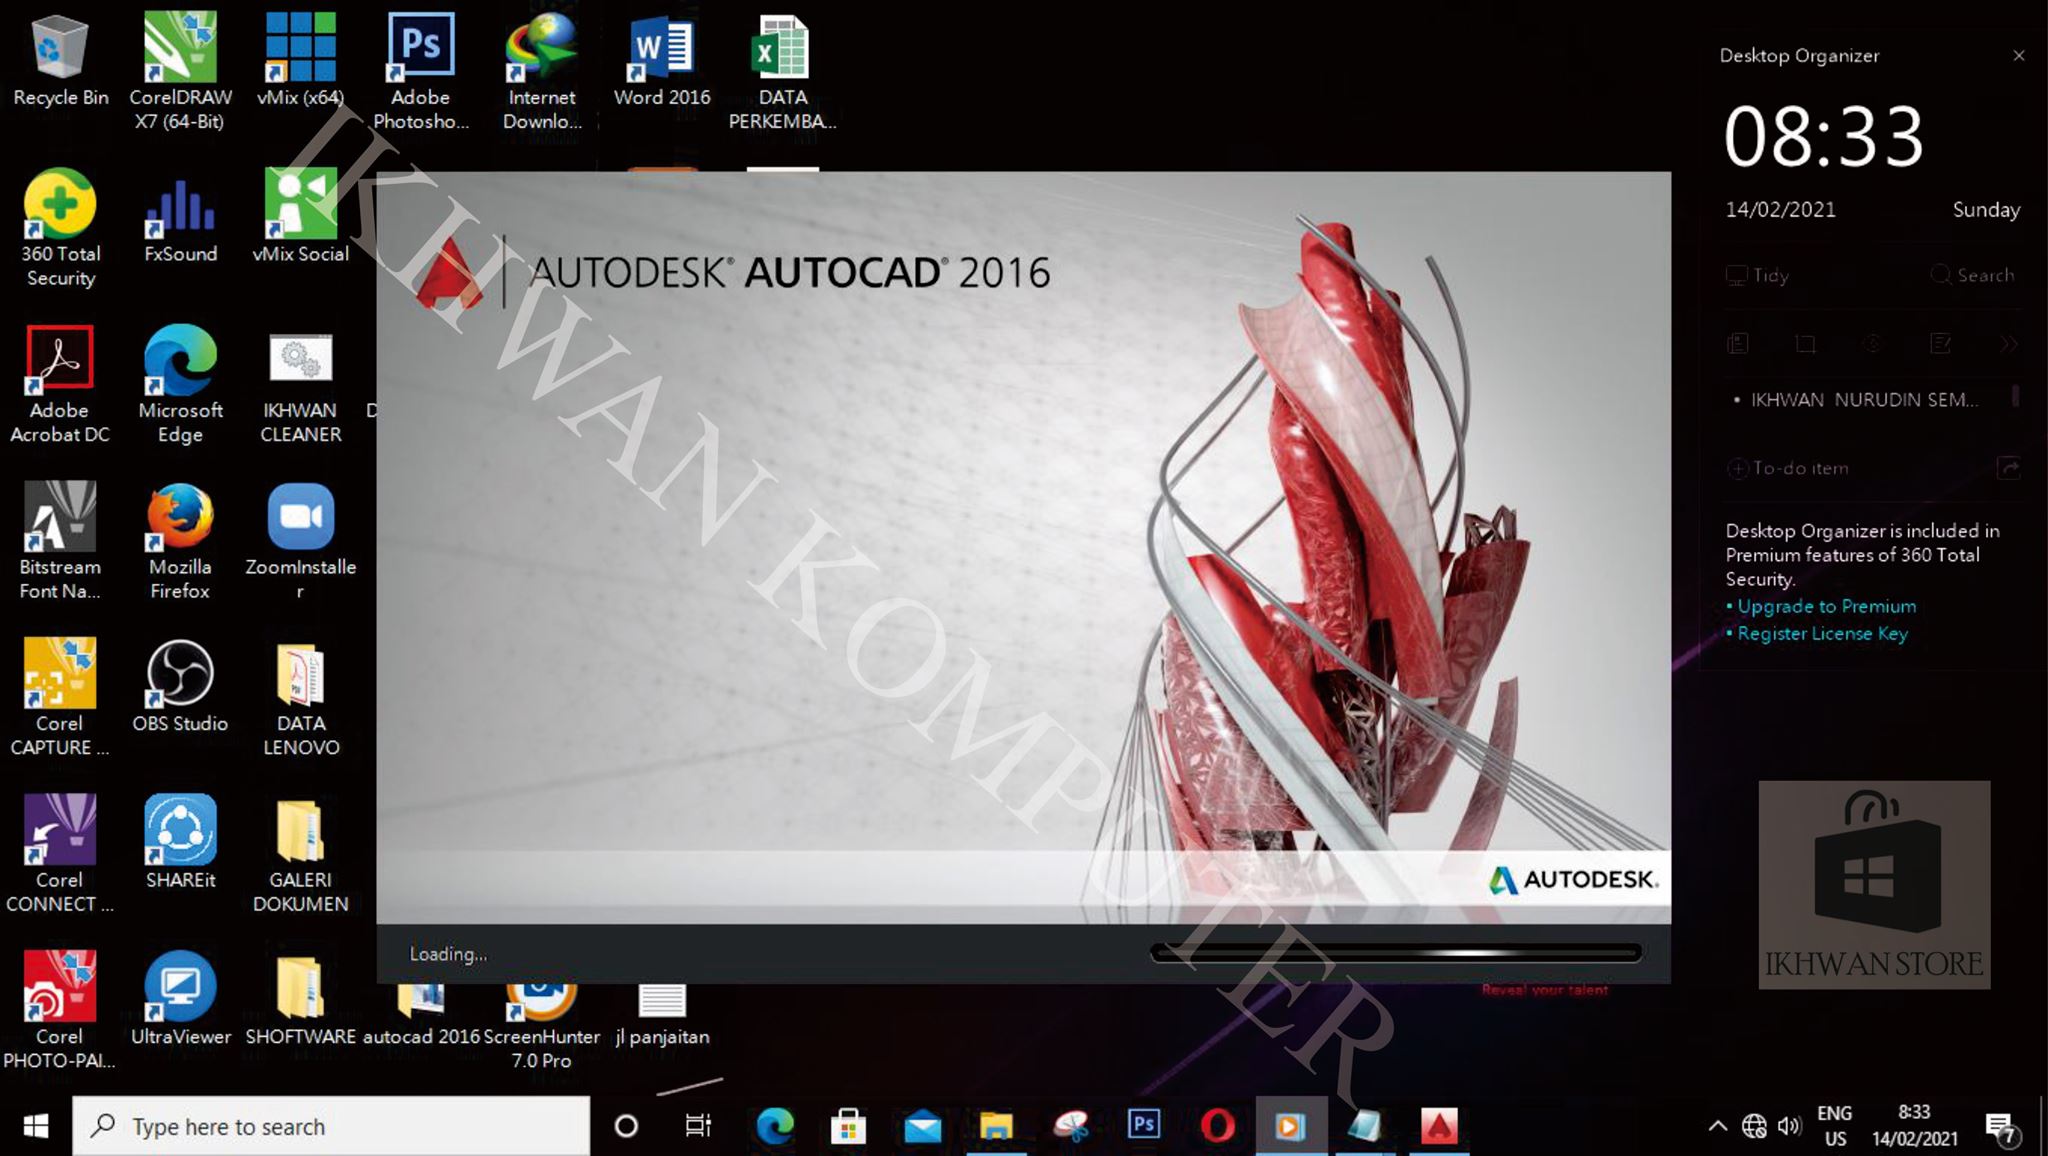This screenshot has width=2048, height=1156.
Task: Open the volume control in tray
Action: click(1789, 1127)
